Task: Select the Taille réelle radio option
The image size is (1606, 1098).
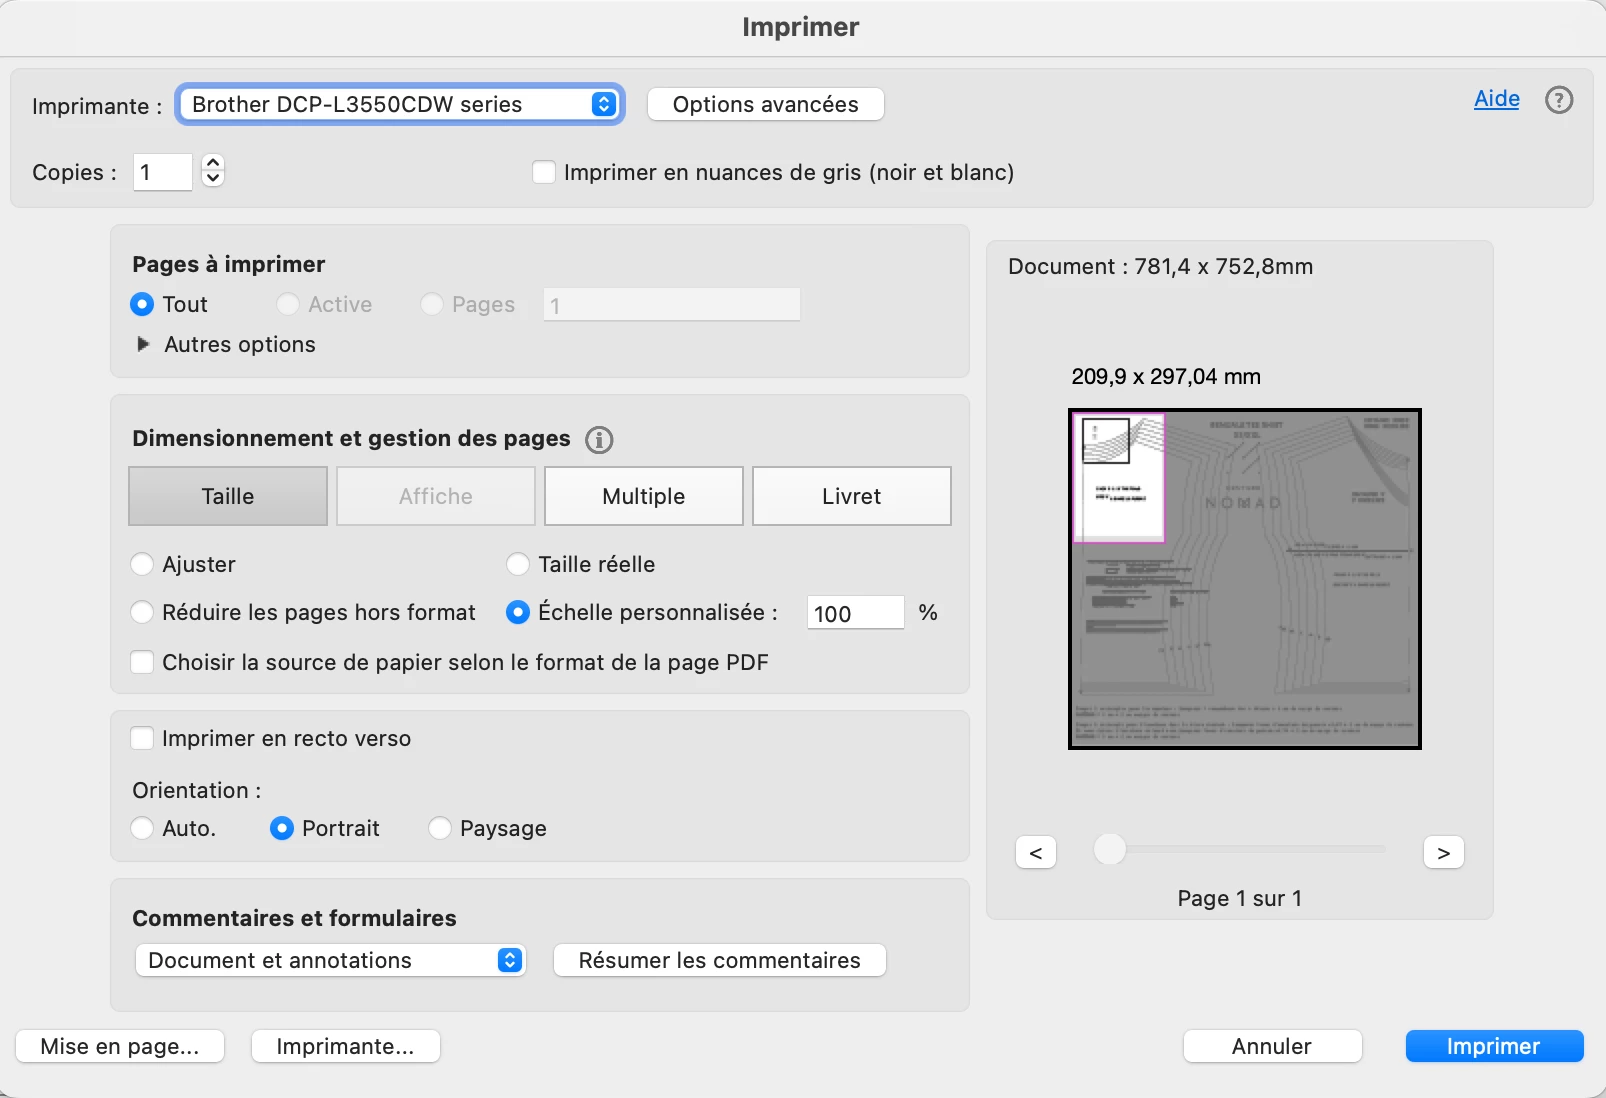Action: click(x=518, y=564)
